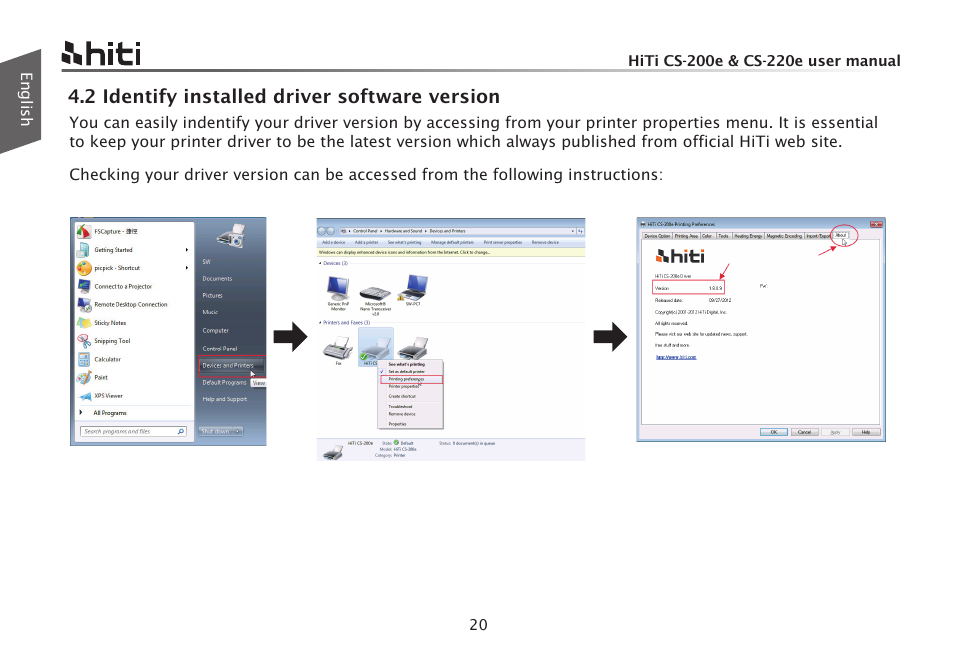Switch to Device Option tab

click(657, 236)
